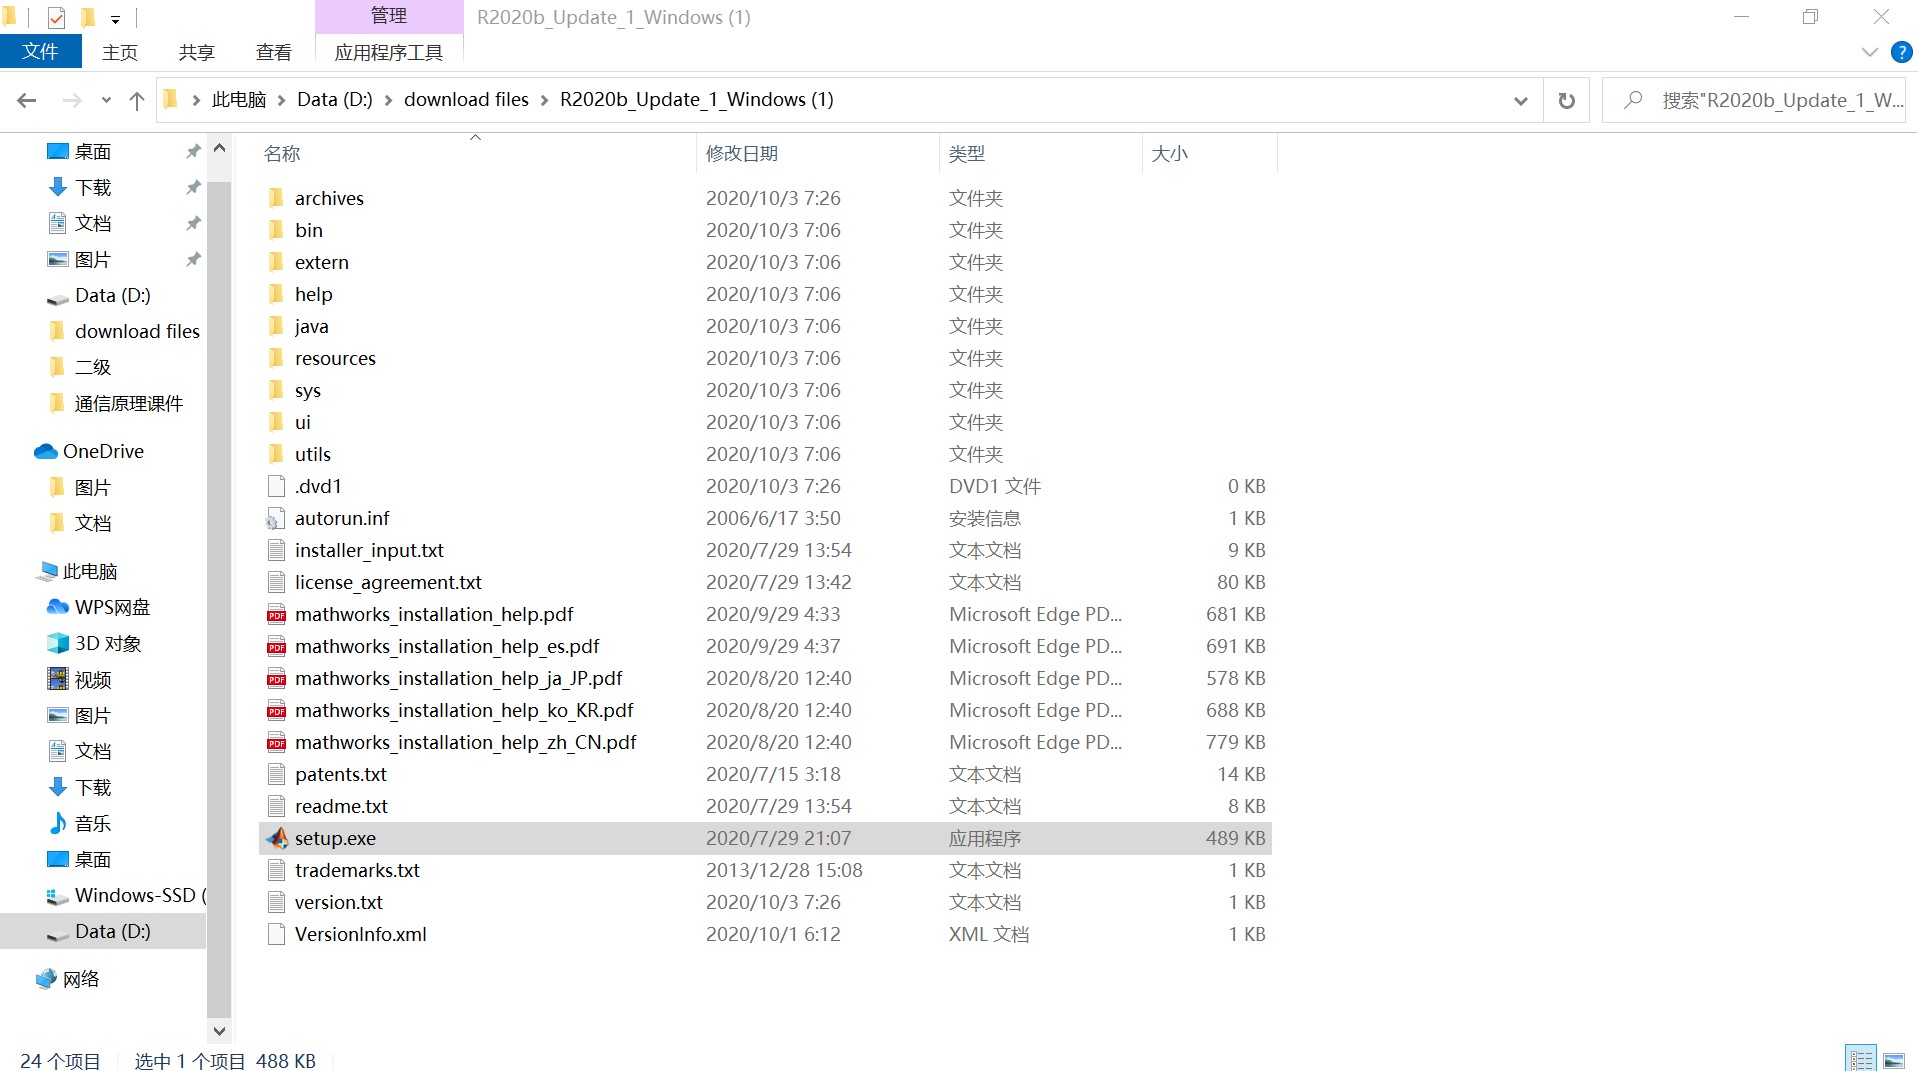Open the recent locations dropdown
Screen dimensions: 1918x1071
106,100
